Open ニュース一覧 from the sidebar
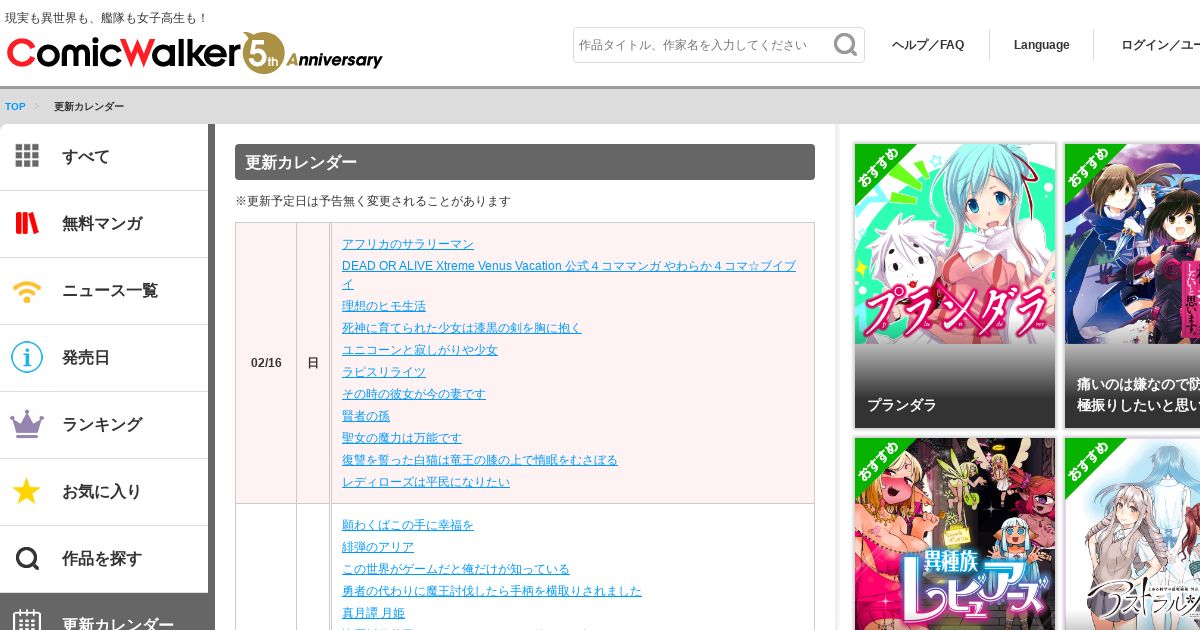 click(x=104, y=291)
